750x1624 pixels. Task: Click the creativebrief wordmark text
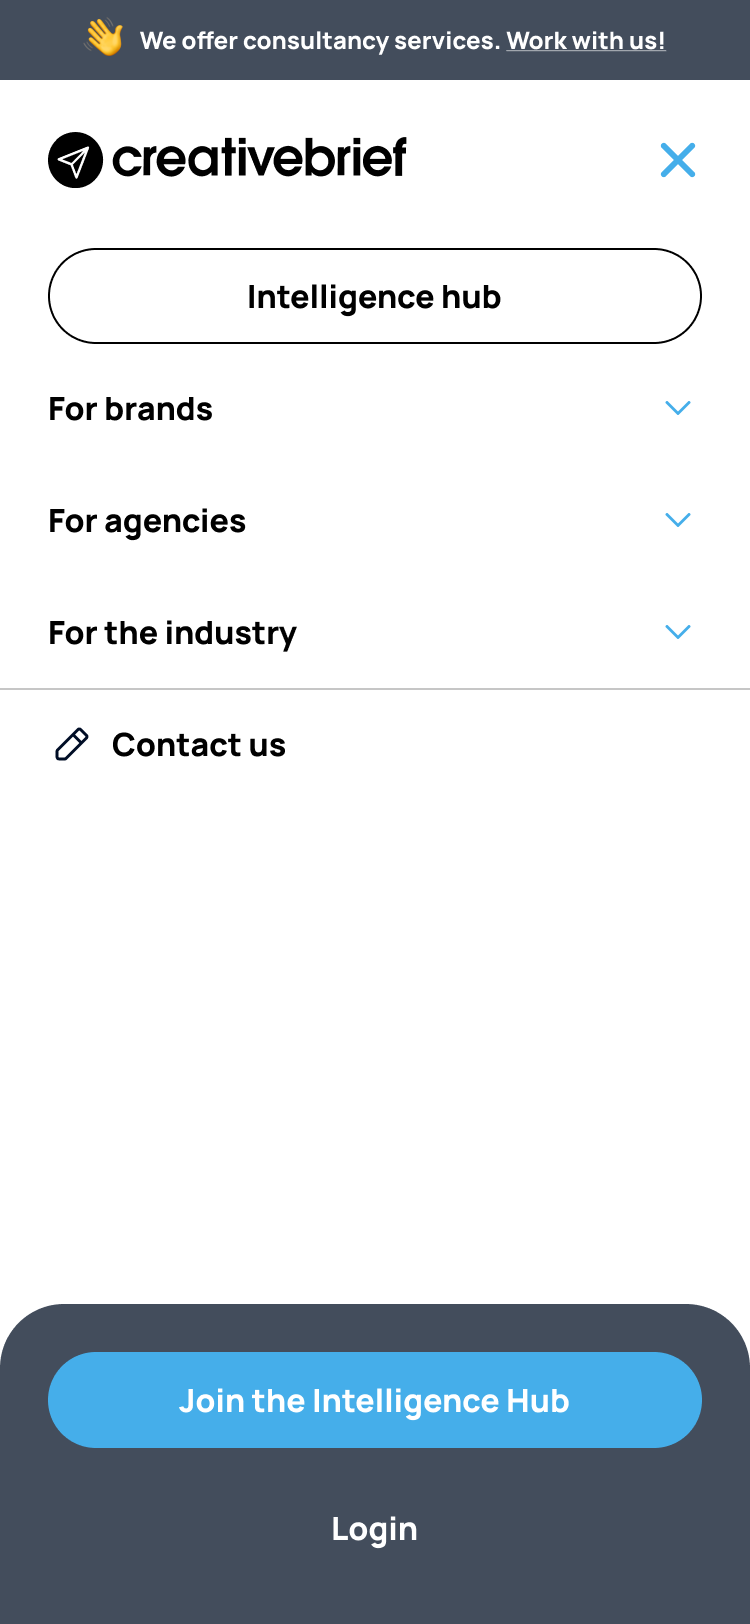pos(260,158)
